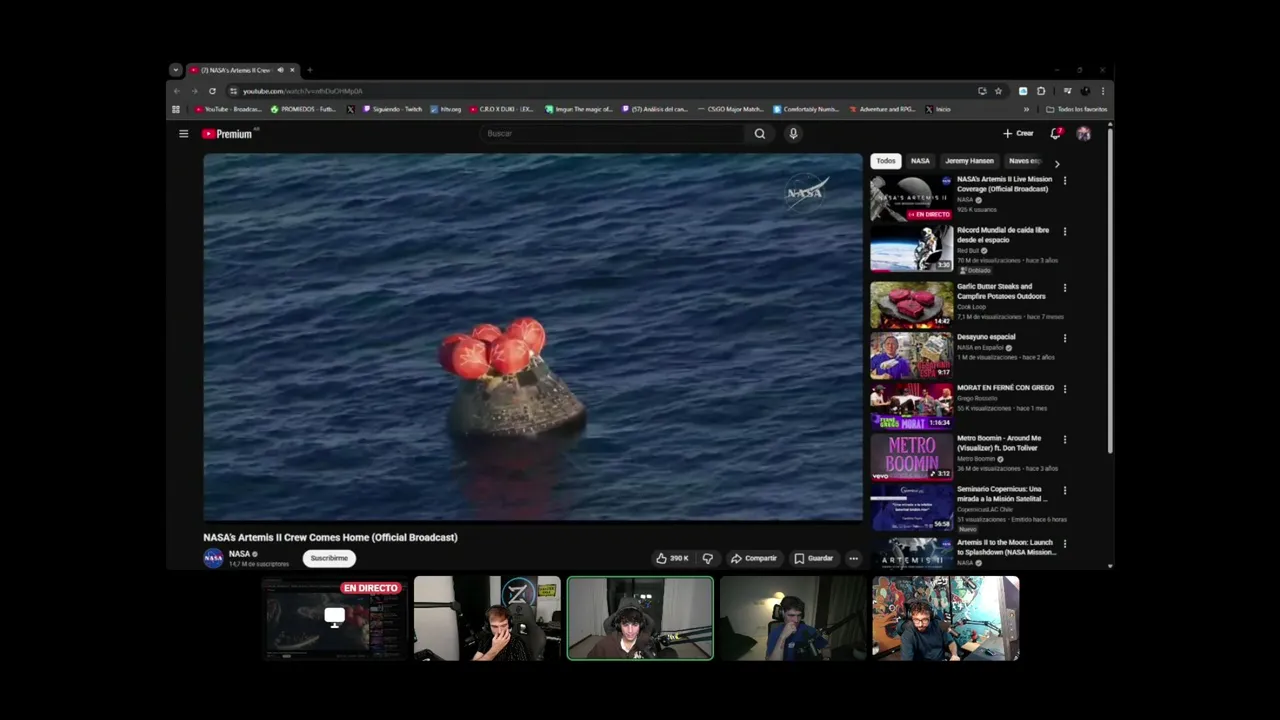
Task: Open options for Metro Boomin - Around Me
Action: pos(1064,440)
